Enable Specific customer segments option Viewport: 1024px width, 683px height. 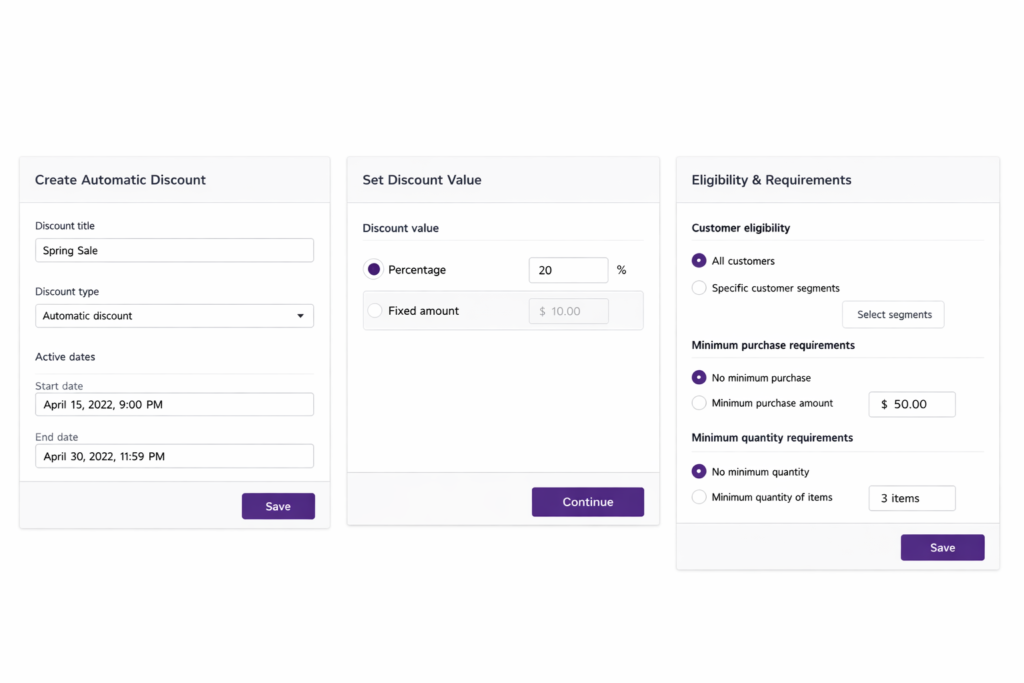(x=699, y=287)
